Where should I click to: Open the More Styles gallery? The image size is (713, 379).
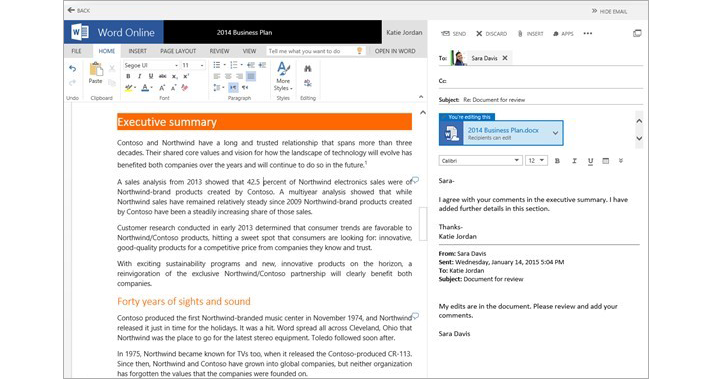283,76
